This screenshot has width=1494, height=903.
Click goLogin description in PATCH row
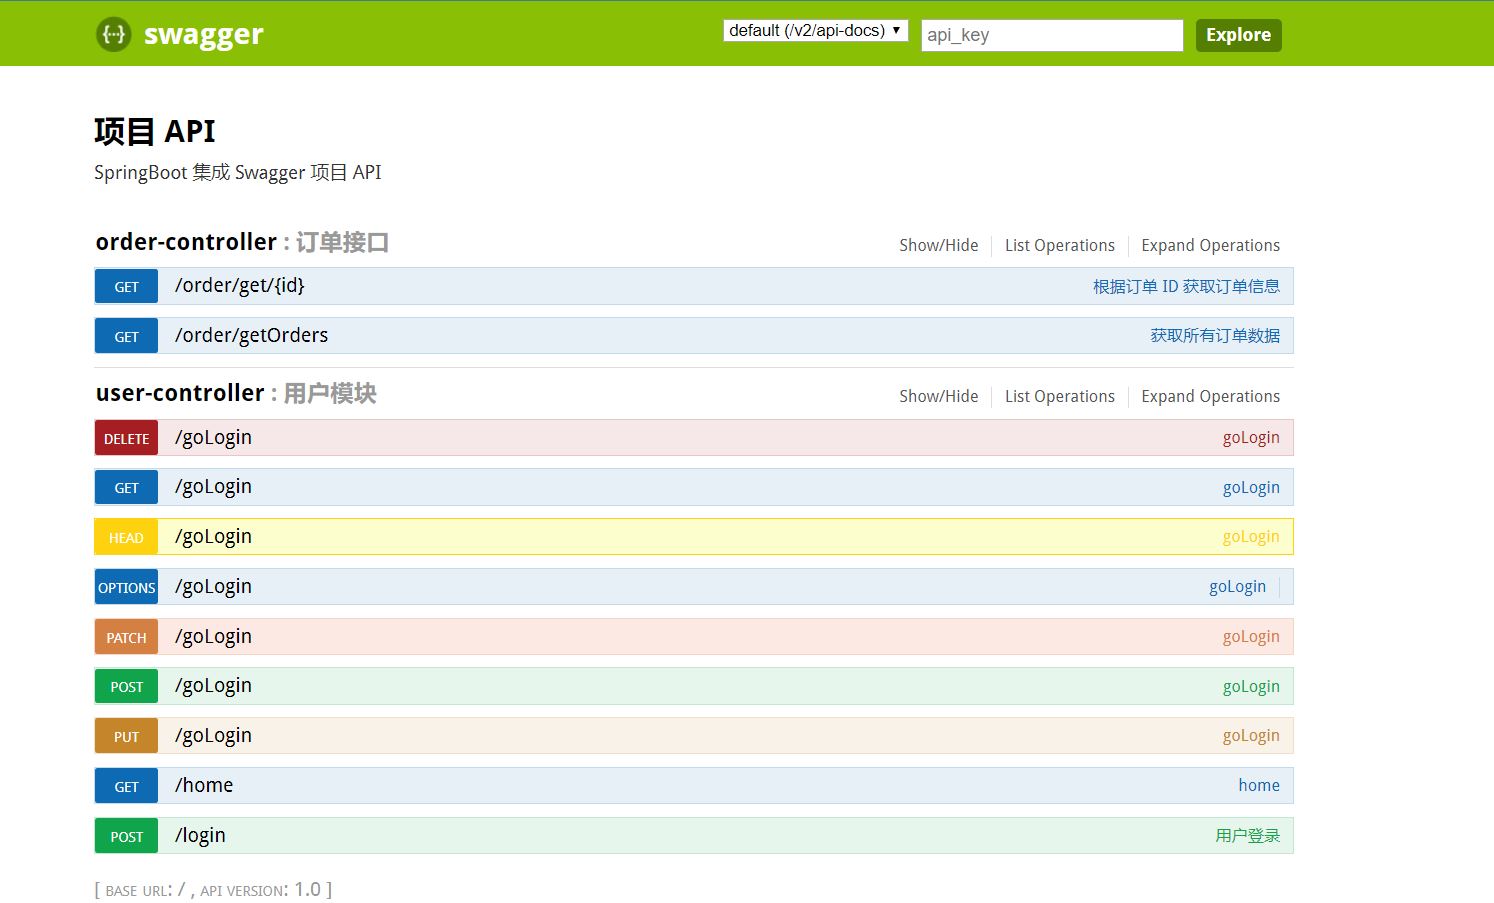(1251, 637)
